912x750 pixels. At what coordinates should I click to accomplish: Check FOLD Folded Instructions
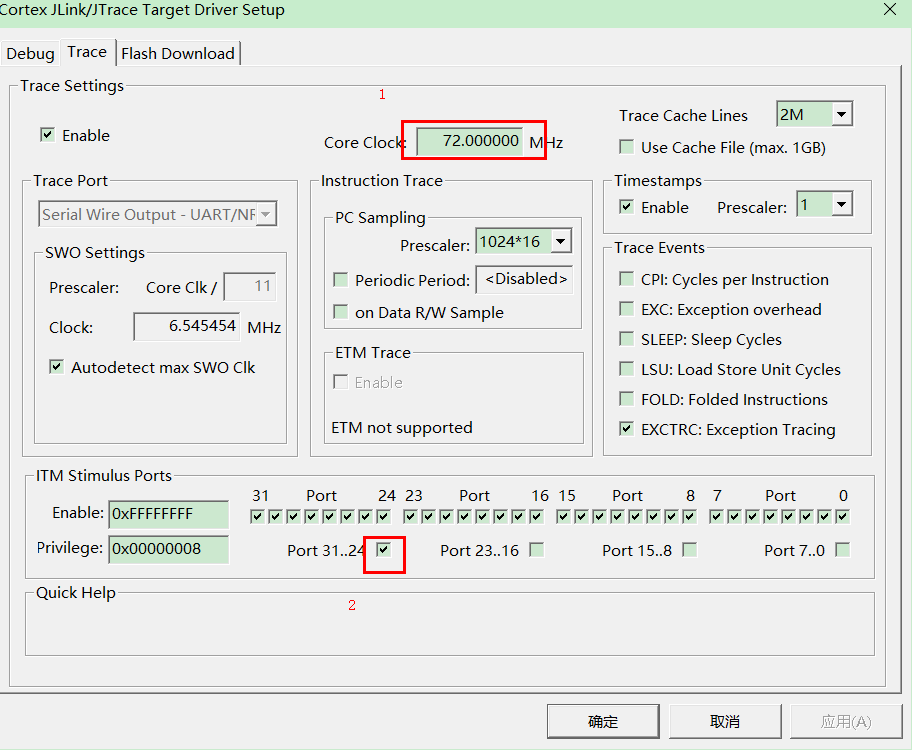tap(626, 399)
